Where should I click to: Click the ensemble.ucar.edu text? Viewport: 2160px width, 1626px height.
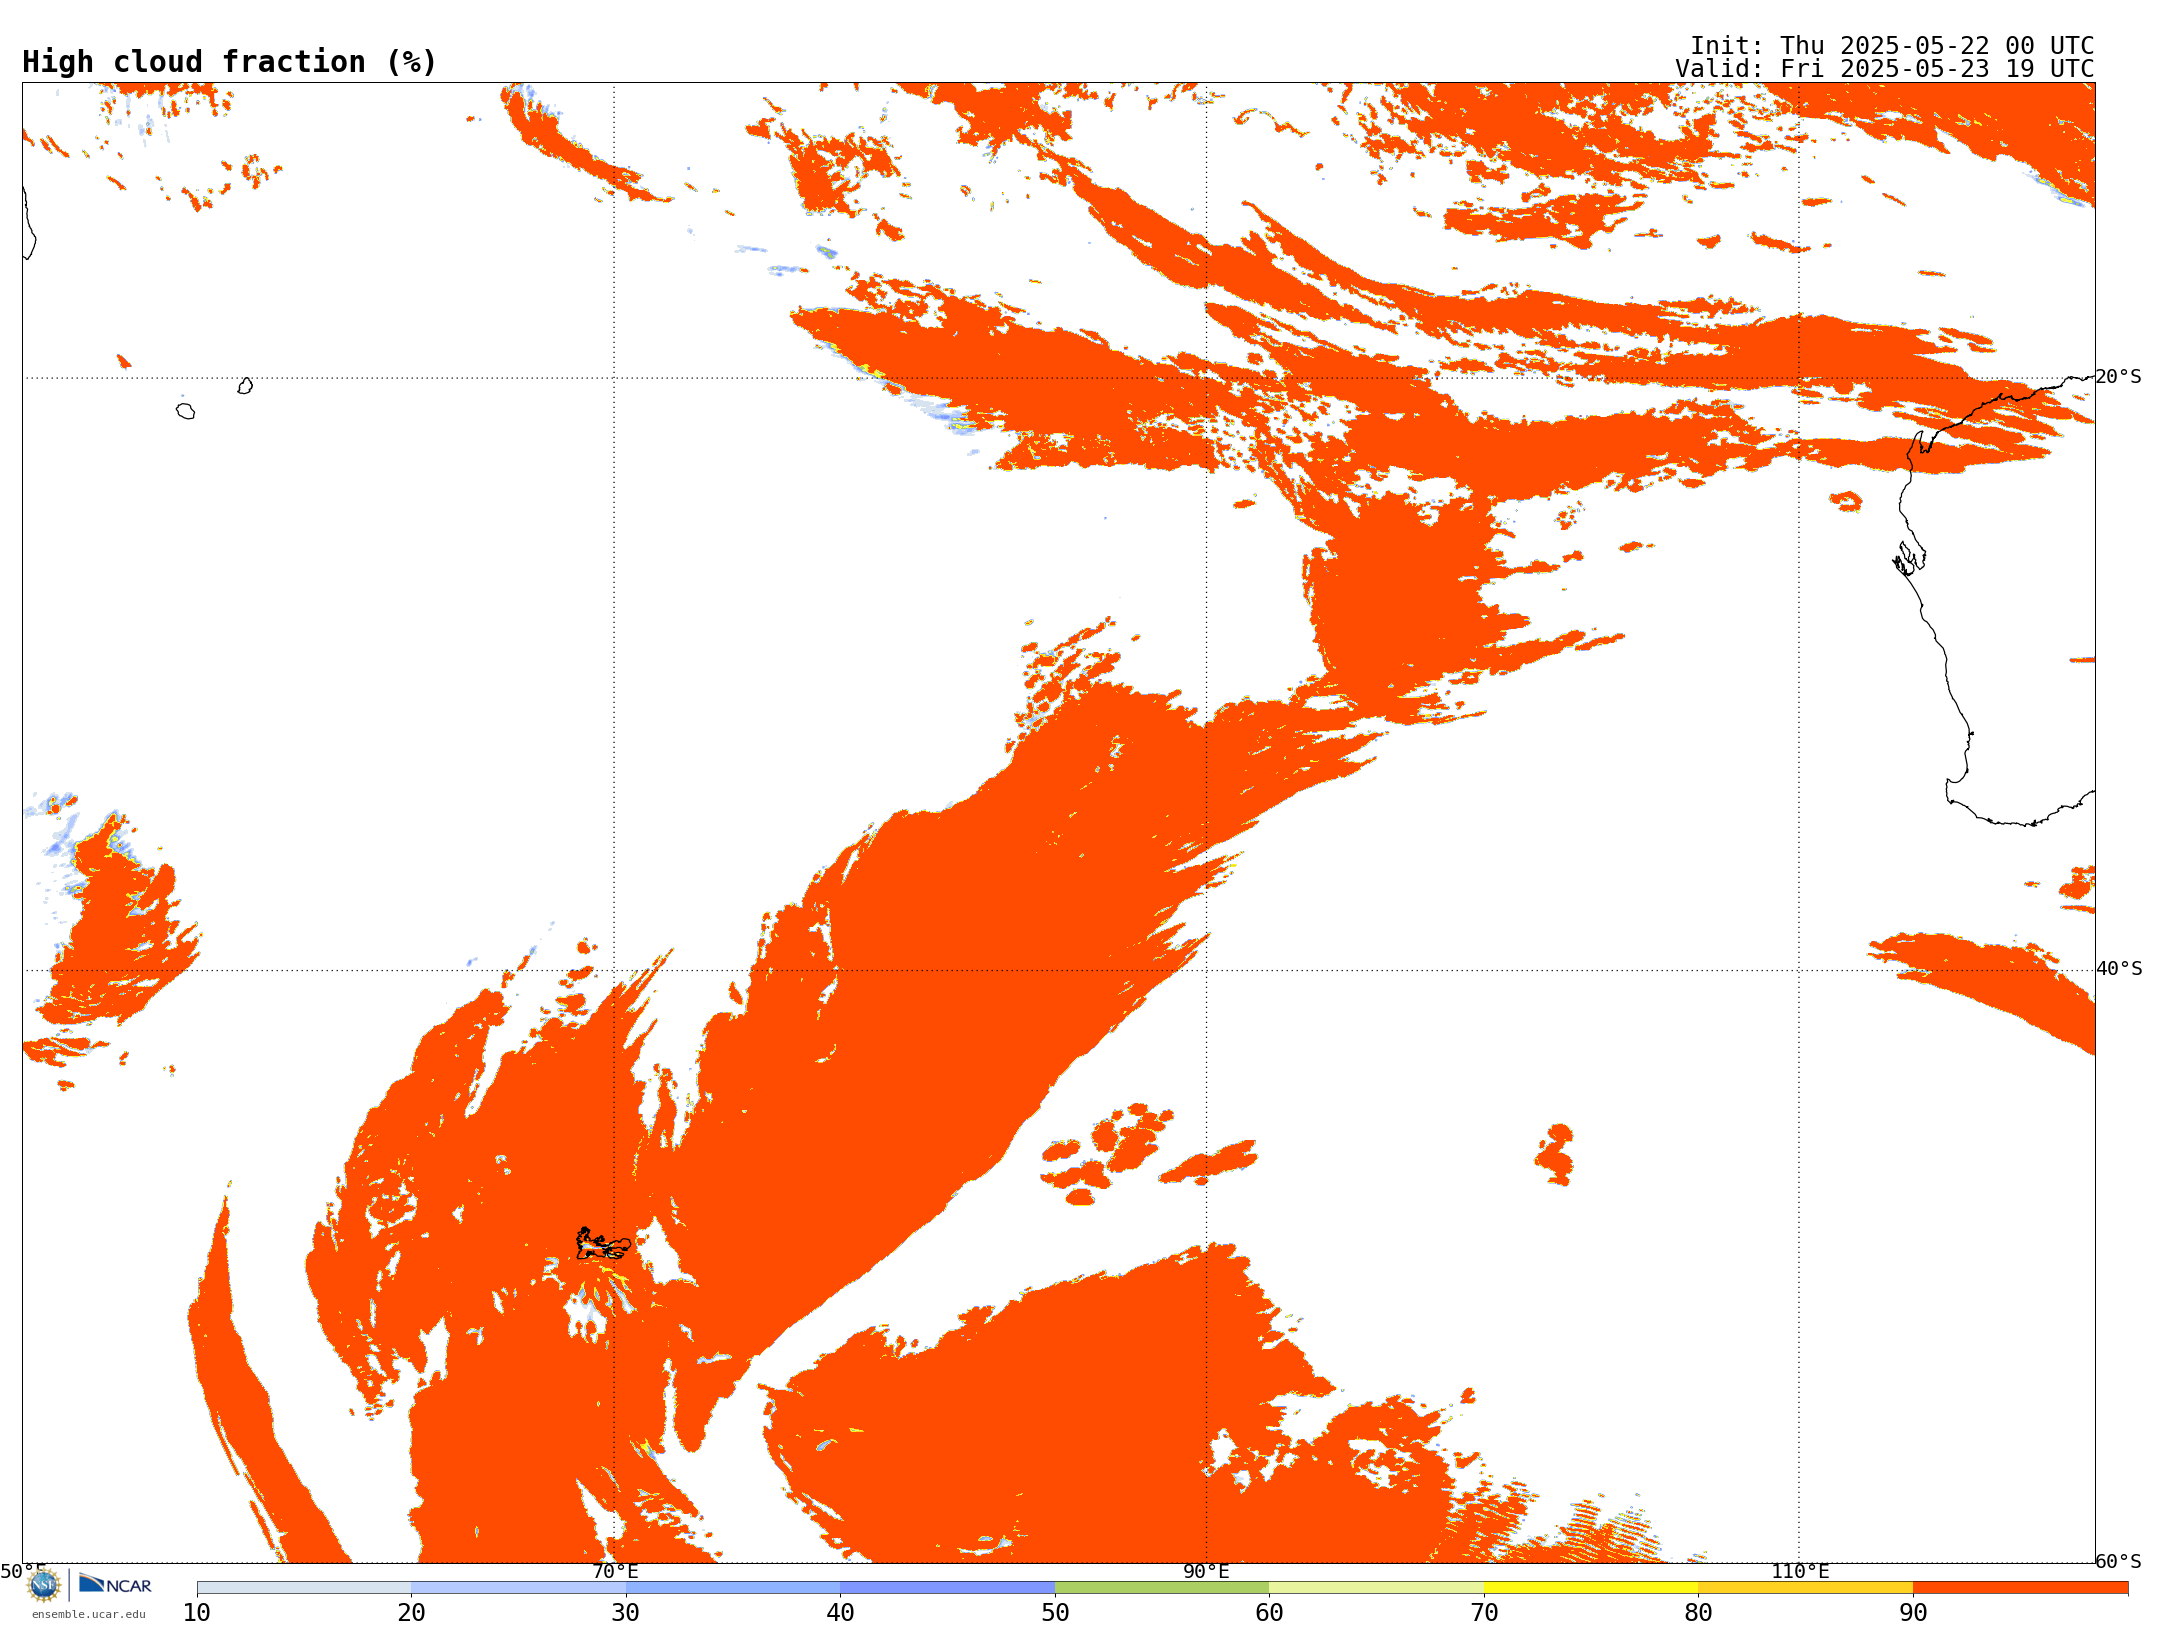[88, 1614]
